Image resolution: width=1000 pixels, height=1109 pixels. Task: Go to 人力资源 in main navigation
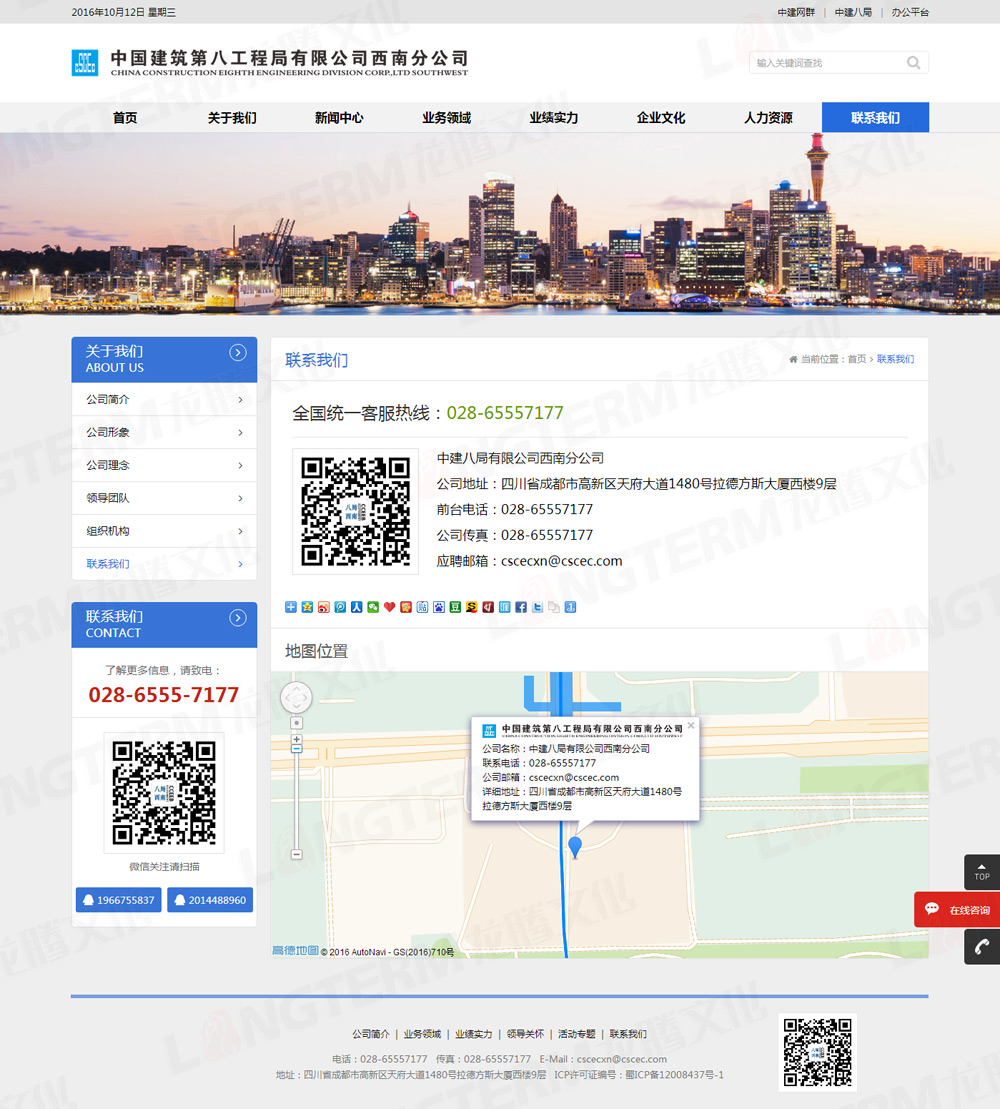coord(768,118)
